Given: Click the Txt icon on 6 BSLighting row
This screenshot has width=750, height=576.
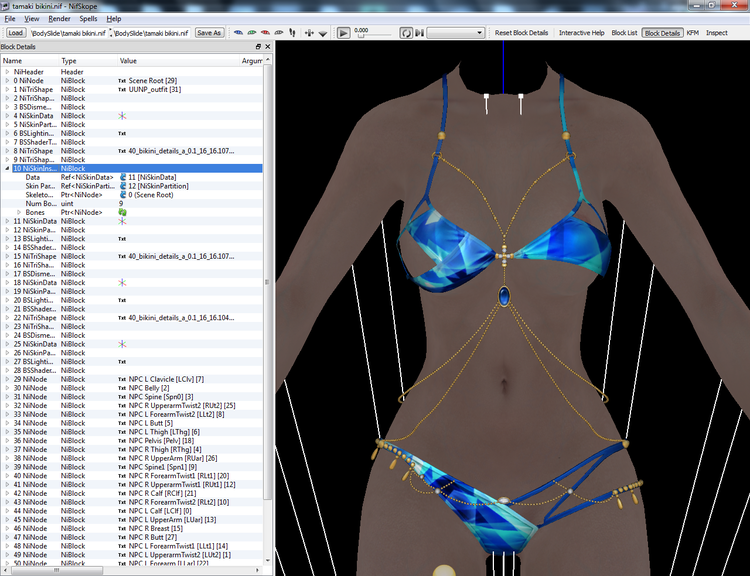Looking at the screenshot, I should [x=122, y=133].
